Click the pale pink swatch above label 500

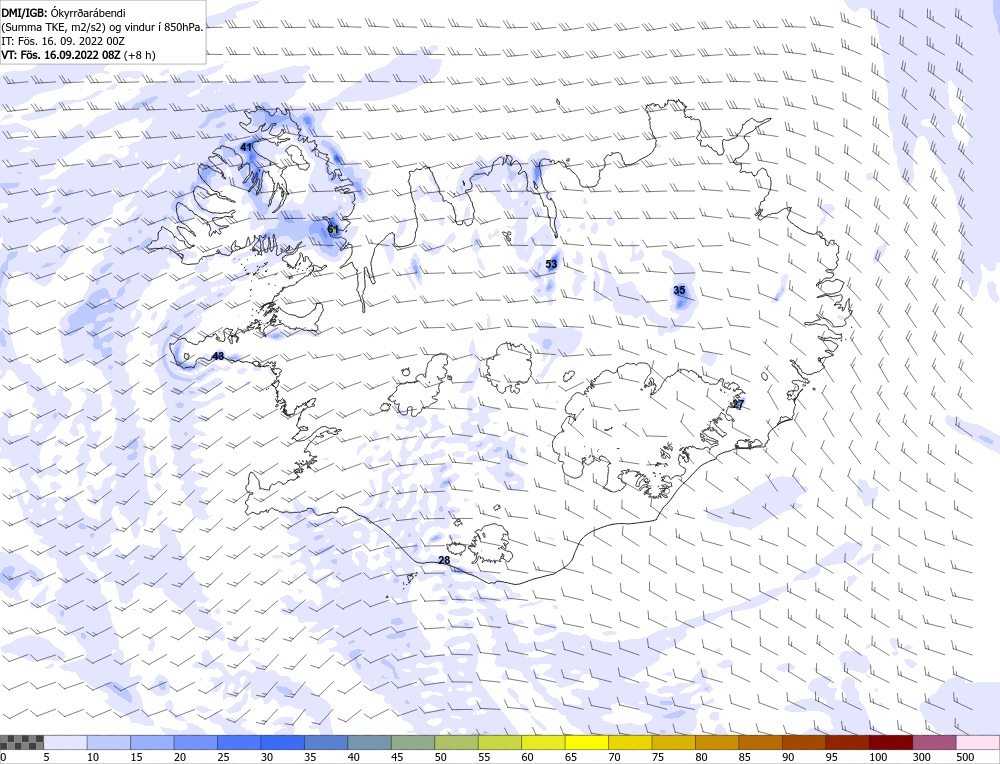tap(978, 742)
